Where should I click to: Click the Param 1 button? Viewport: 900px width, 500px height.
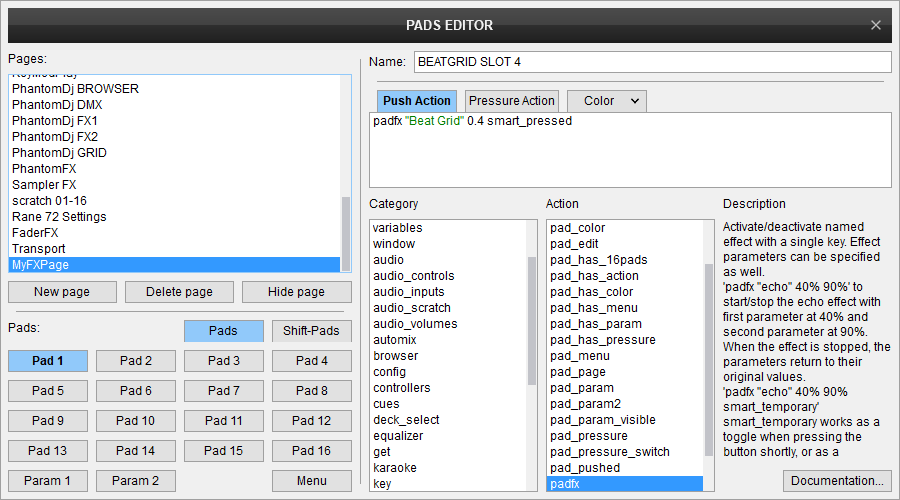[48, 481]
